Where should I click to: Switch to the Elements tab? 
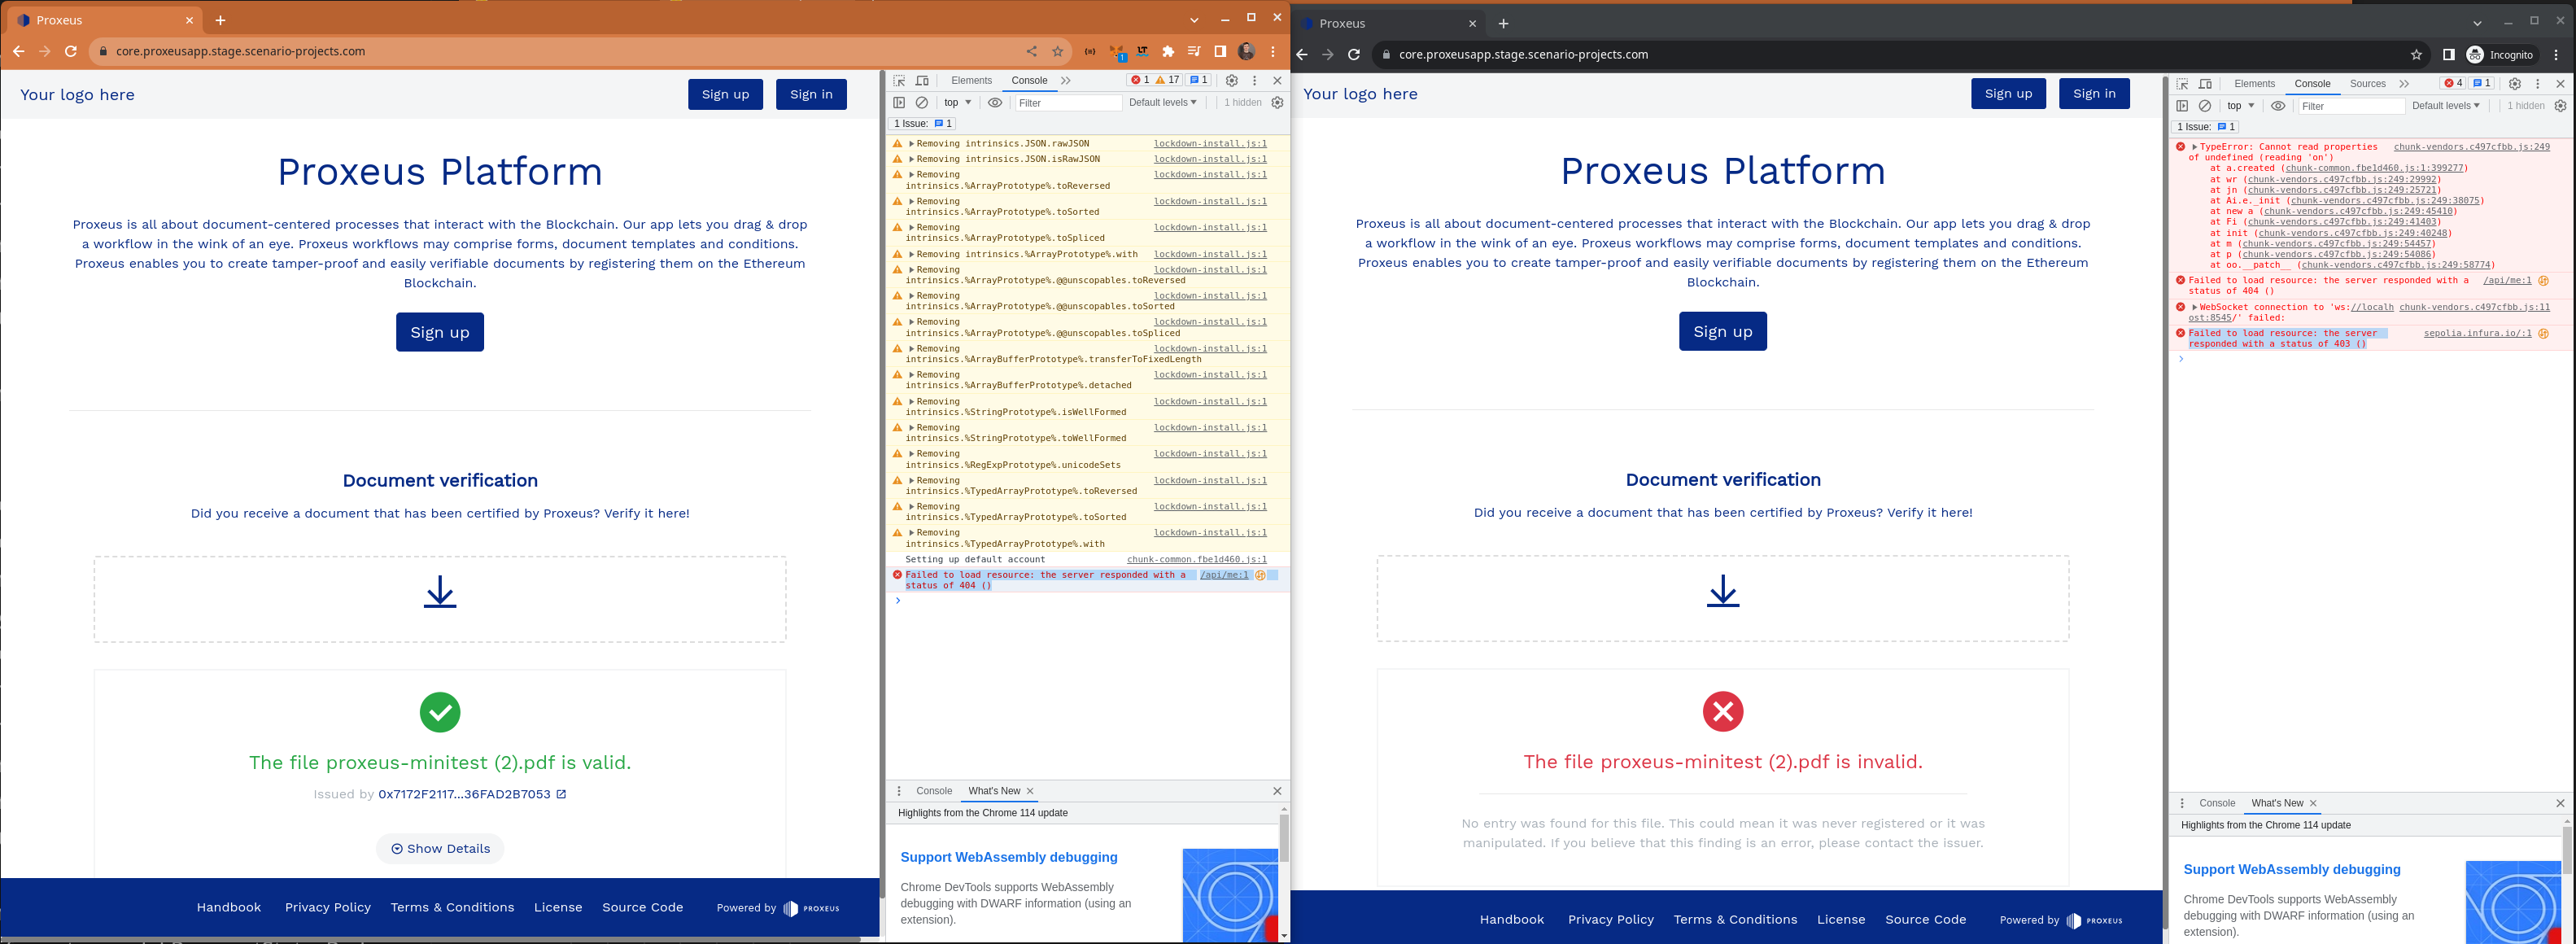(x=971, y=80)
